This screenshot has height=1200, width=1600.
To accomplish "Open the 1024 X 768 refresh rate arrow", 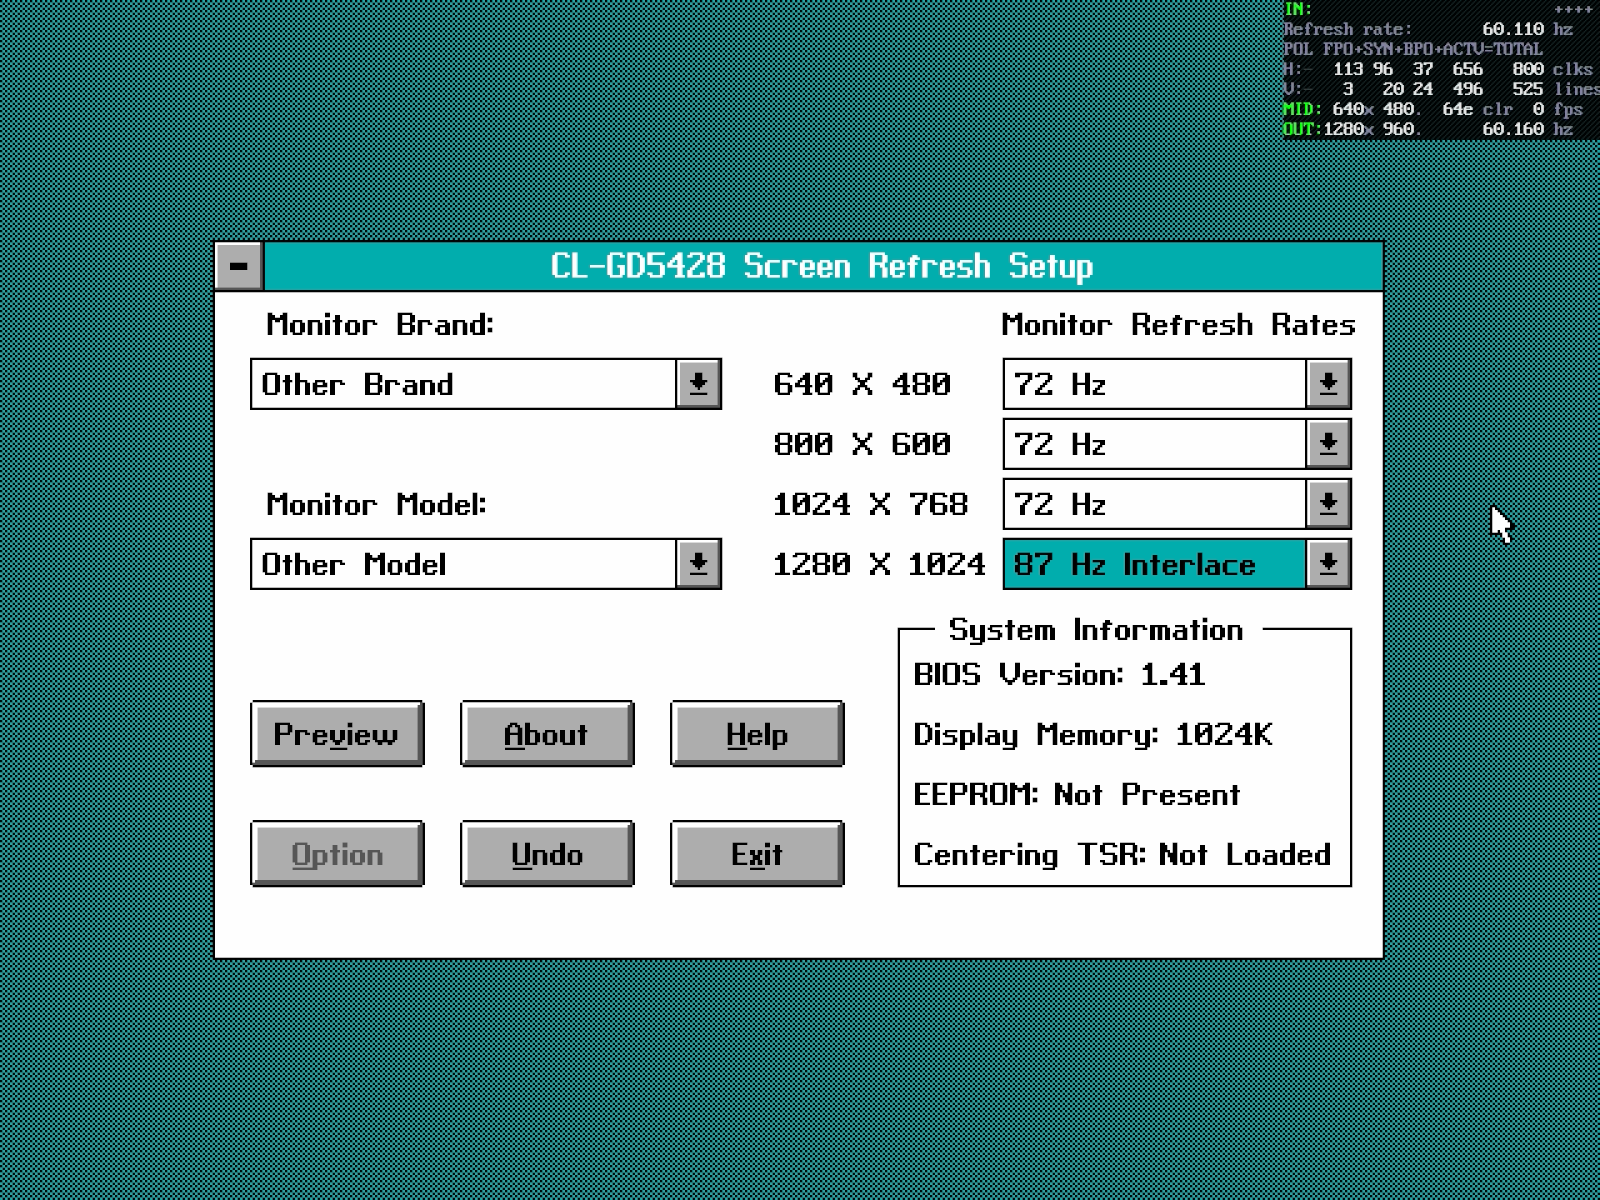I will [x=1328, y=504].
